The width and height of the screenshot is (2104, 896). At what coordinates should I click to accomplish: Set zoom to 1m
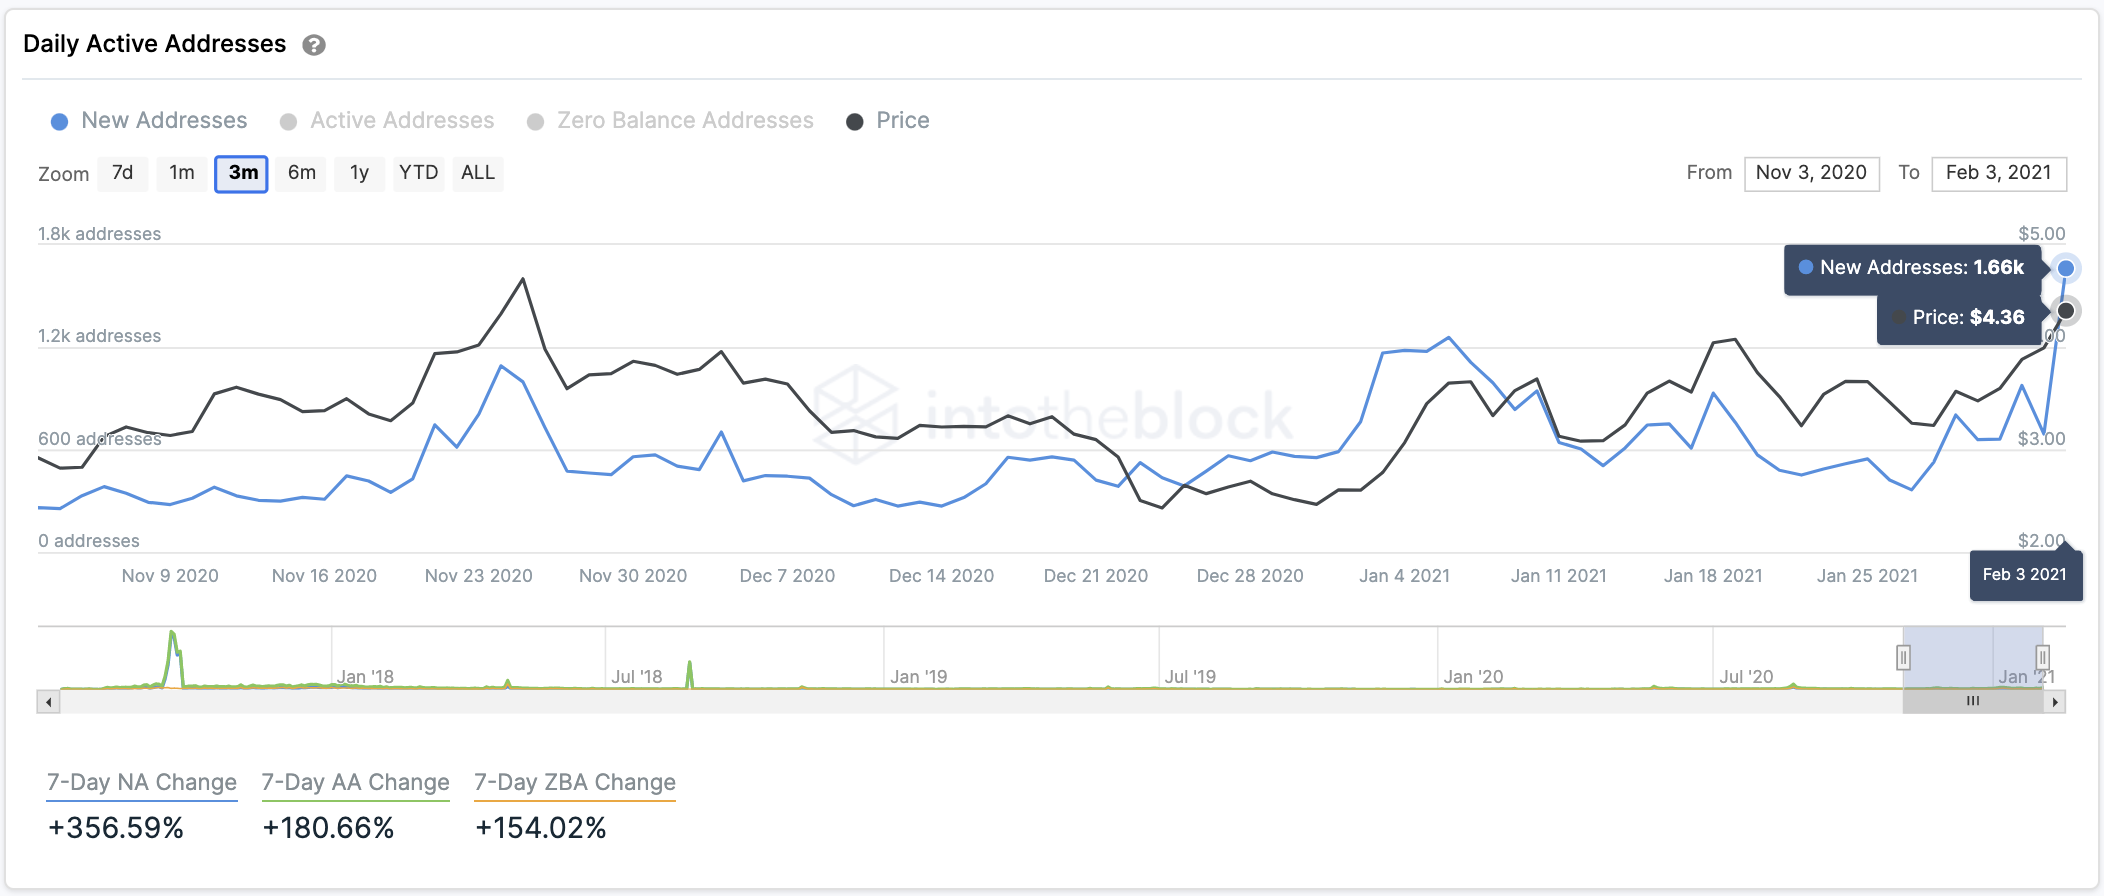pos(182,173)
